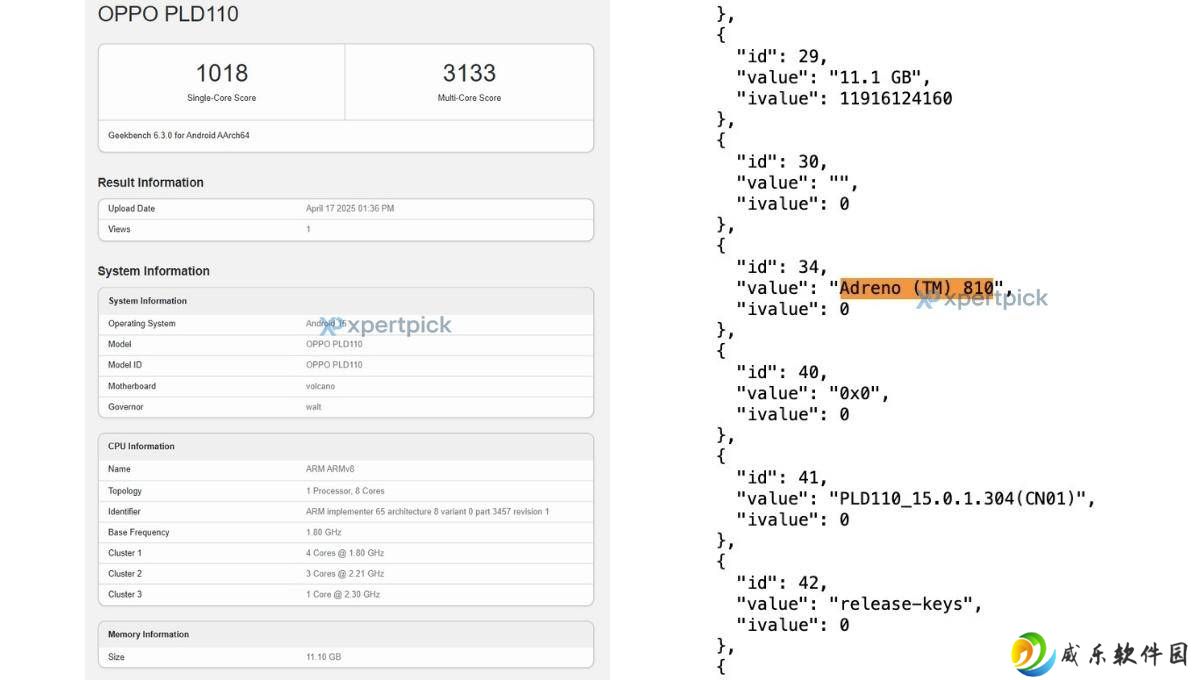Click the Upload Date label
The image size is (1200, 680).
click(131, 208)
